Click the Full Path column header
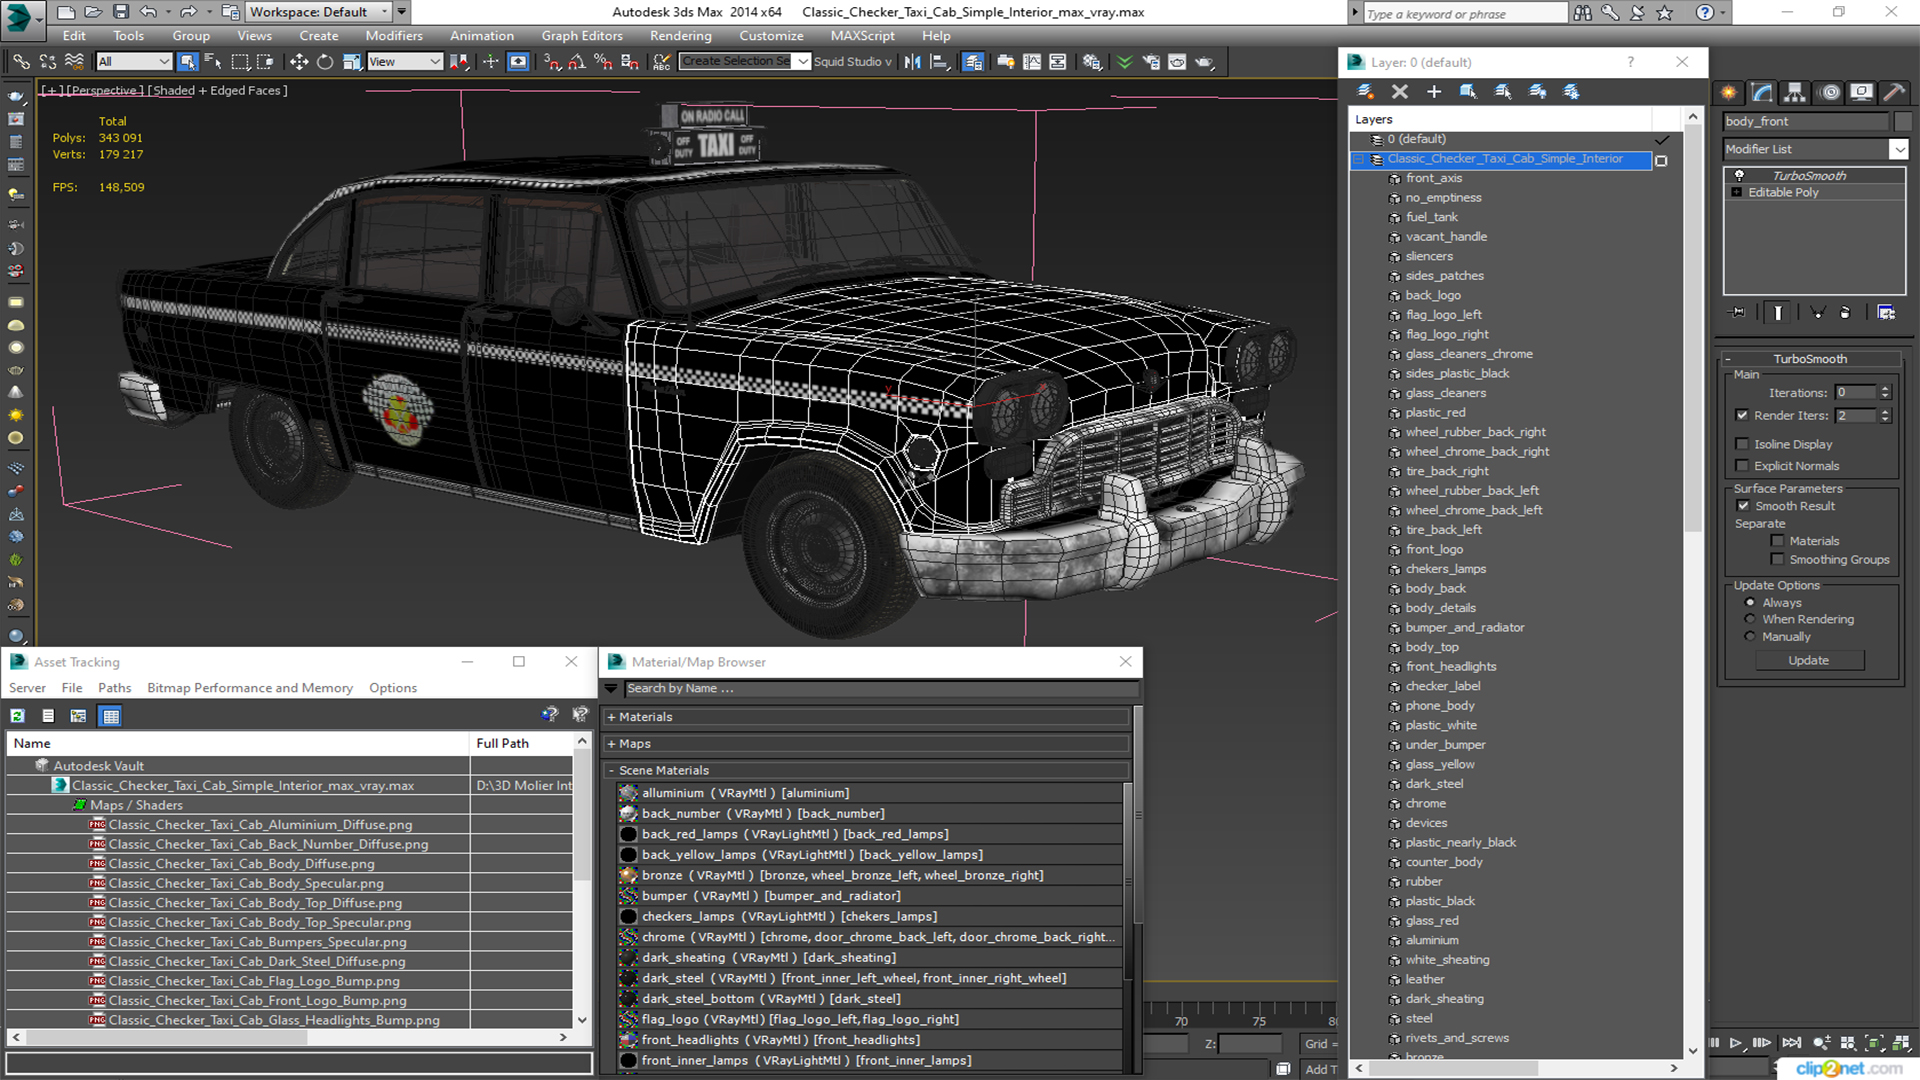Viewport: 1920px width, 1080px height. pos(521,743)
